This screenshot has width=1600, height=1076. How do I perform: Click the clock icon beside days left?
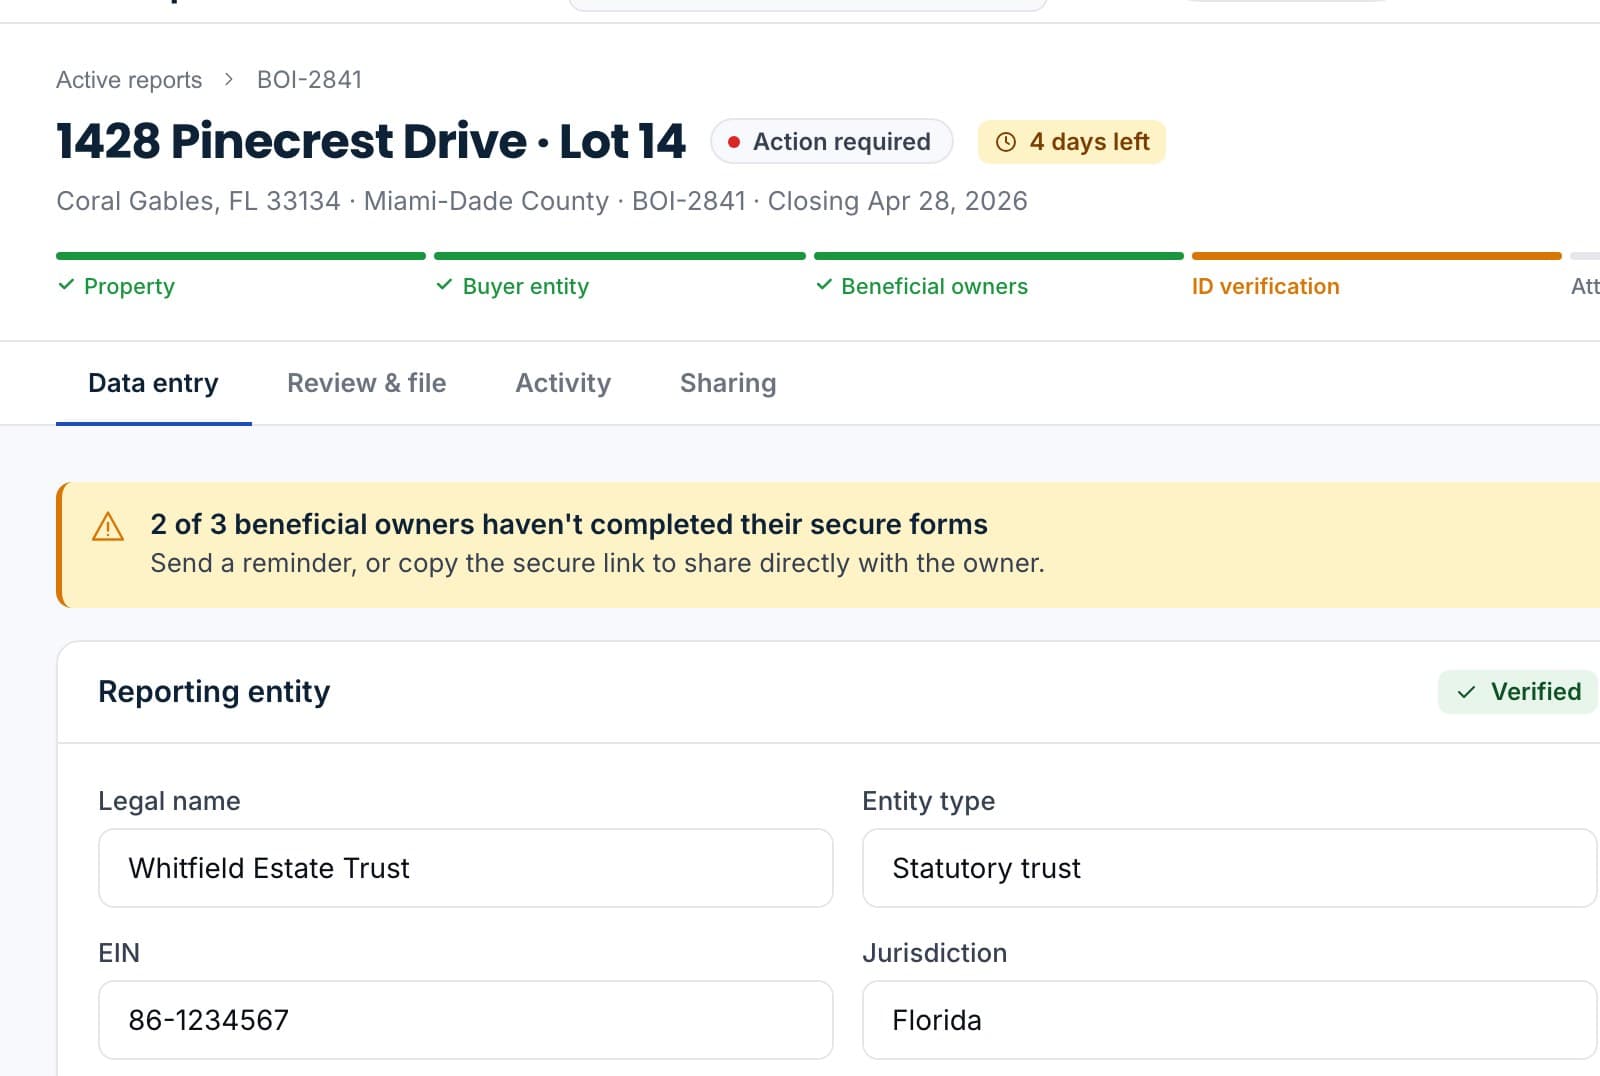coord(1006,142)
